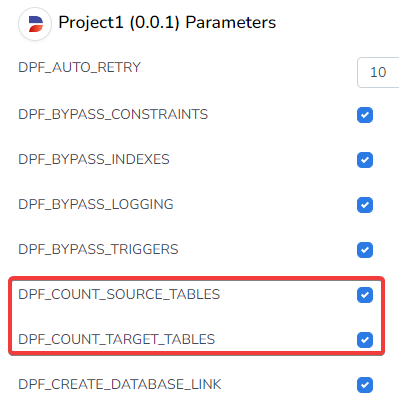399x405 pixels.
Task: Click the DPF_BYPASS_INDEXES parameter label
Action: tap(94, 159)
